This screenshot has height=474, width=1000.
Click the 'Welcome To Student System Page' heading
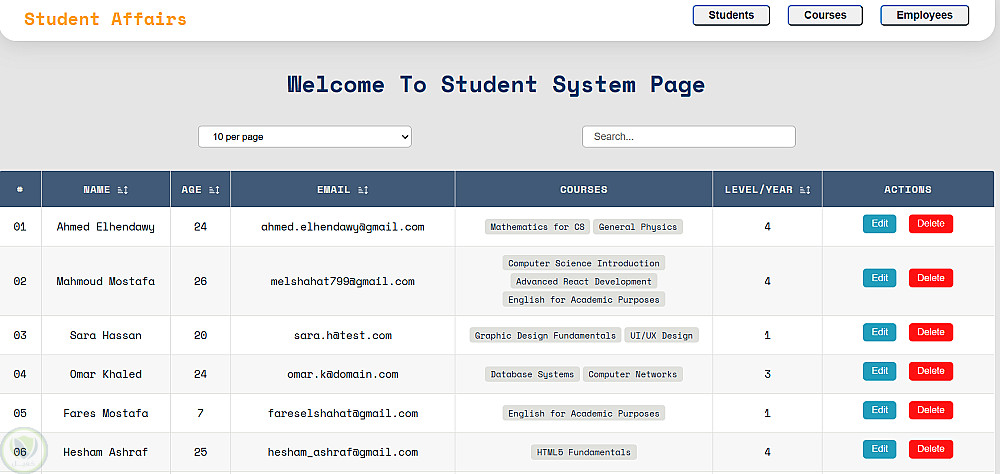tap(496, 84)
